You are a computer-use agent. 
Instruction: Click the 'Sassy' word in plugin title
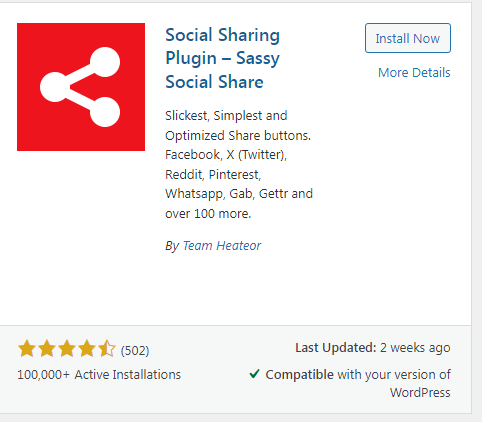[258, 58]
